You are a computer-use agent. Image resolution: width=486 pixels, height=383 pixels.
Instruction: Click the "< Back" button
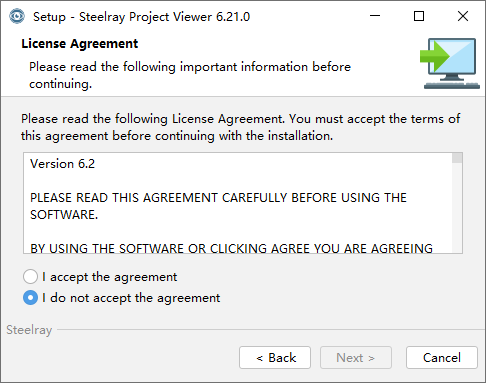(x=275, y=358)
